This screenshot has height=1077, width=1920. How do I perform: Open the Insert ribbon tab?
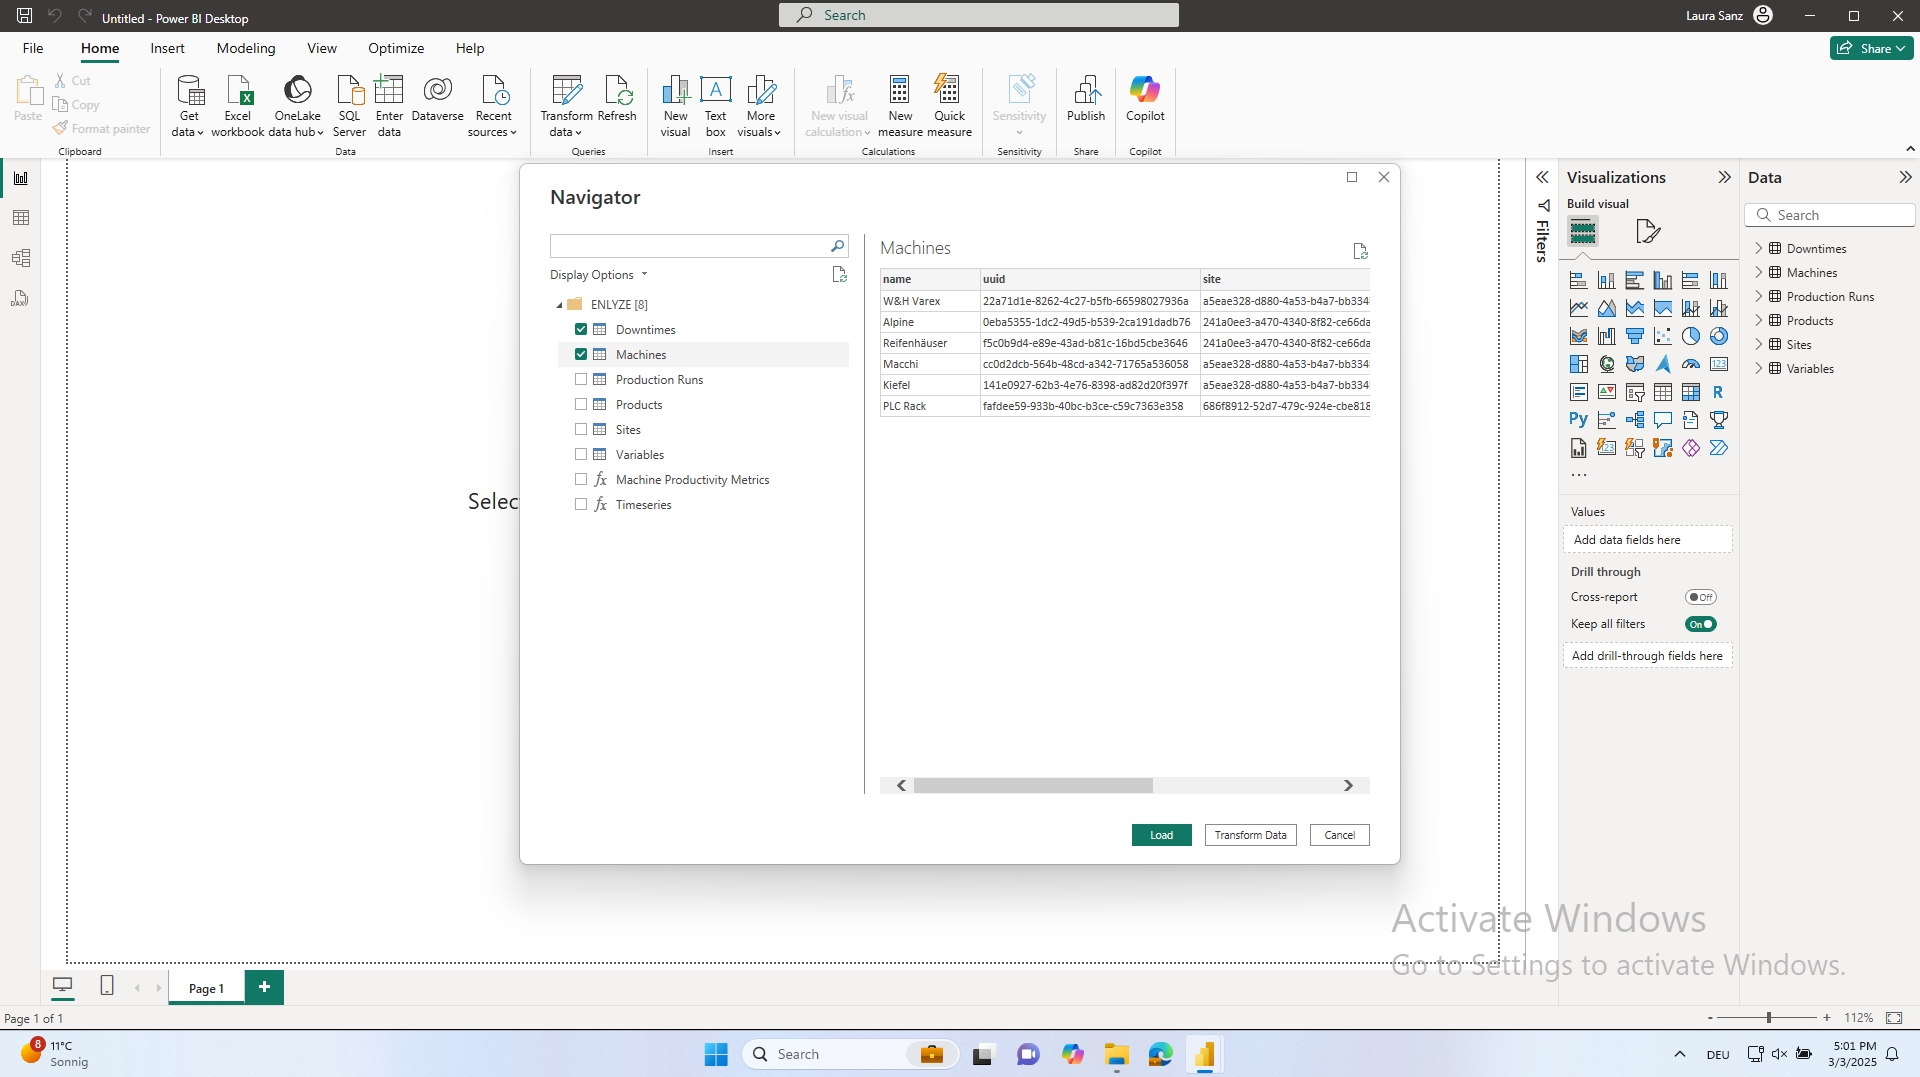click(x=167, y=48)
